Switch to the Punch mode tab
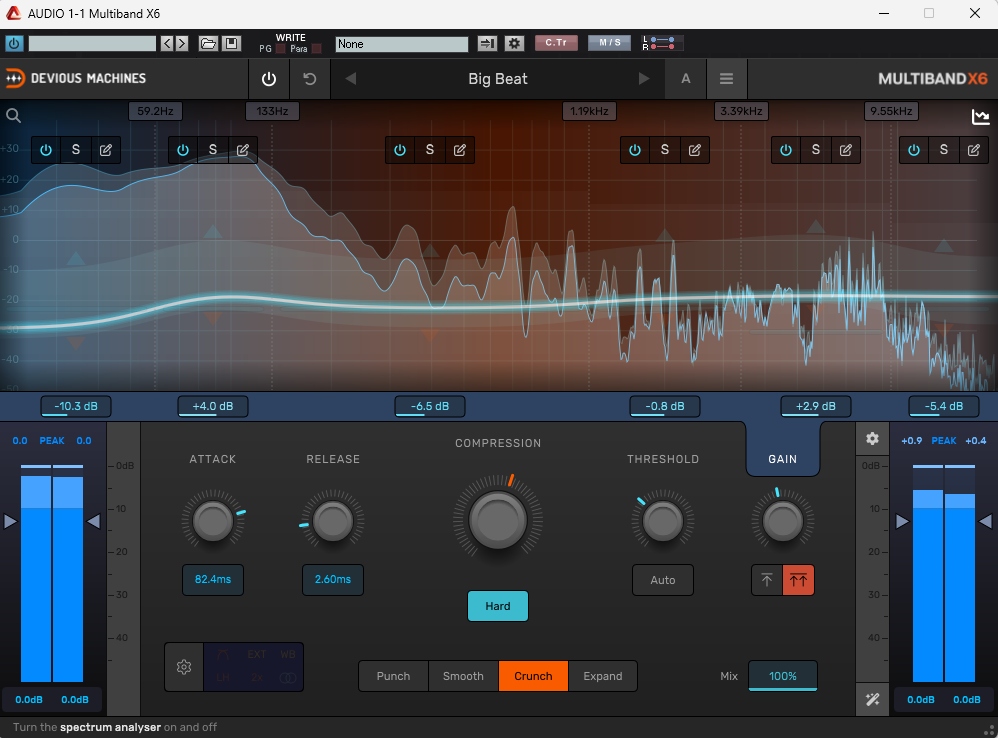 393,676
